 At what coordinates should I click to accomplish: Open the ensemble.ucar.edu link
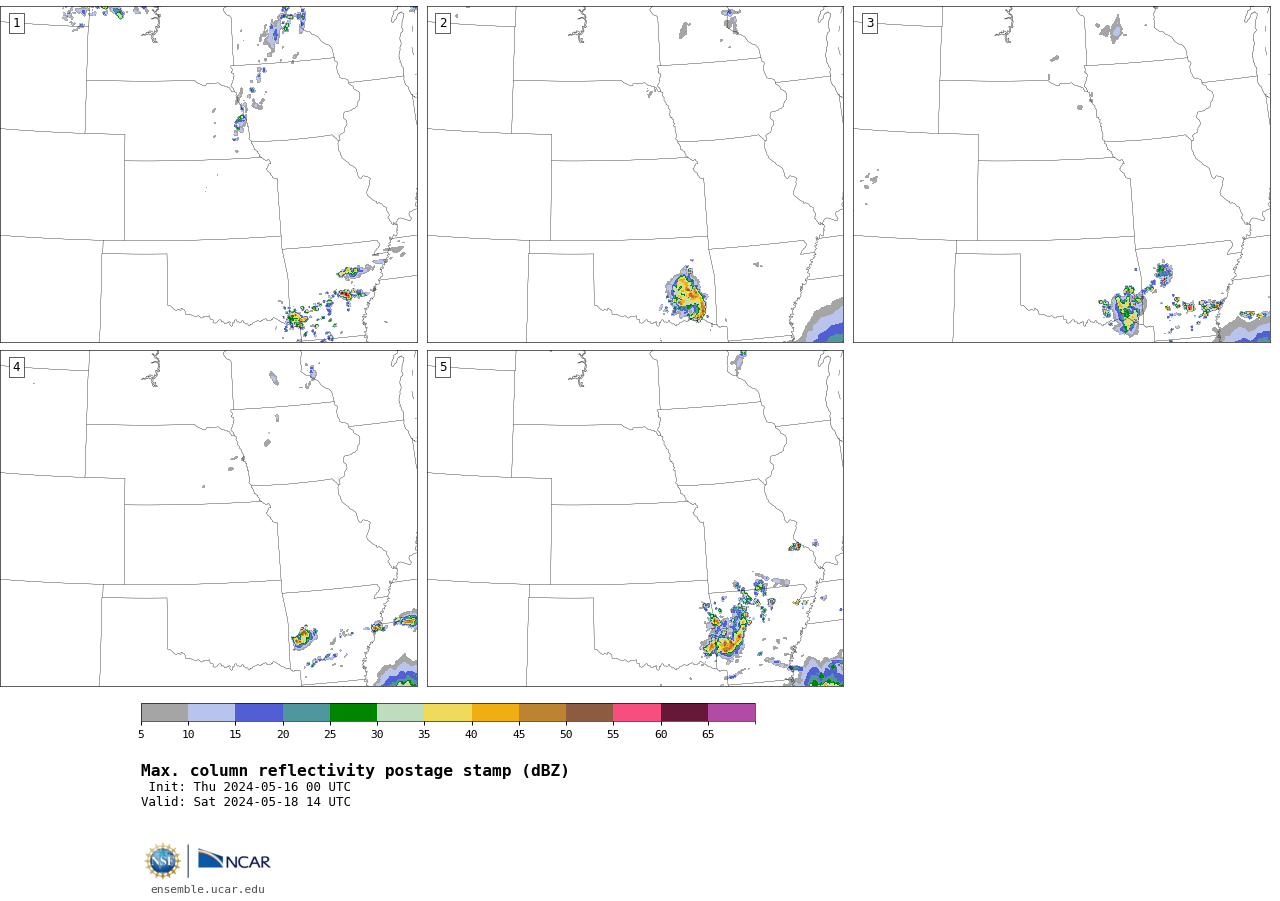point(208,890)
